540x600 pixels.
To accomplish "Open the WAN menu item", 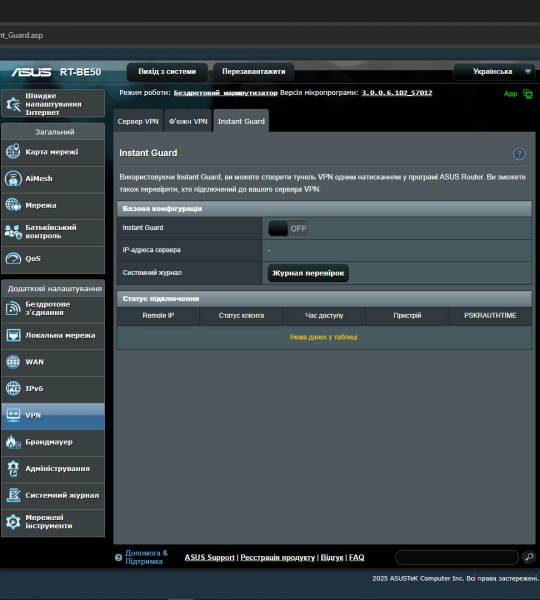I will [53, 362].
